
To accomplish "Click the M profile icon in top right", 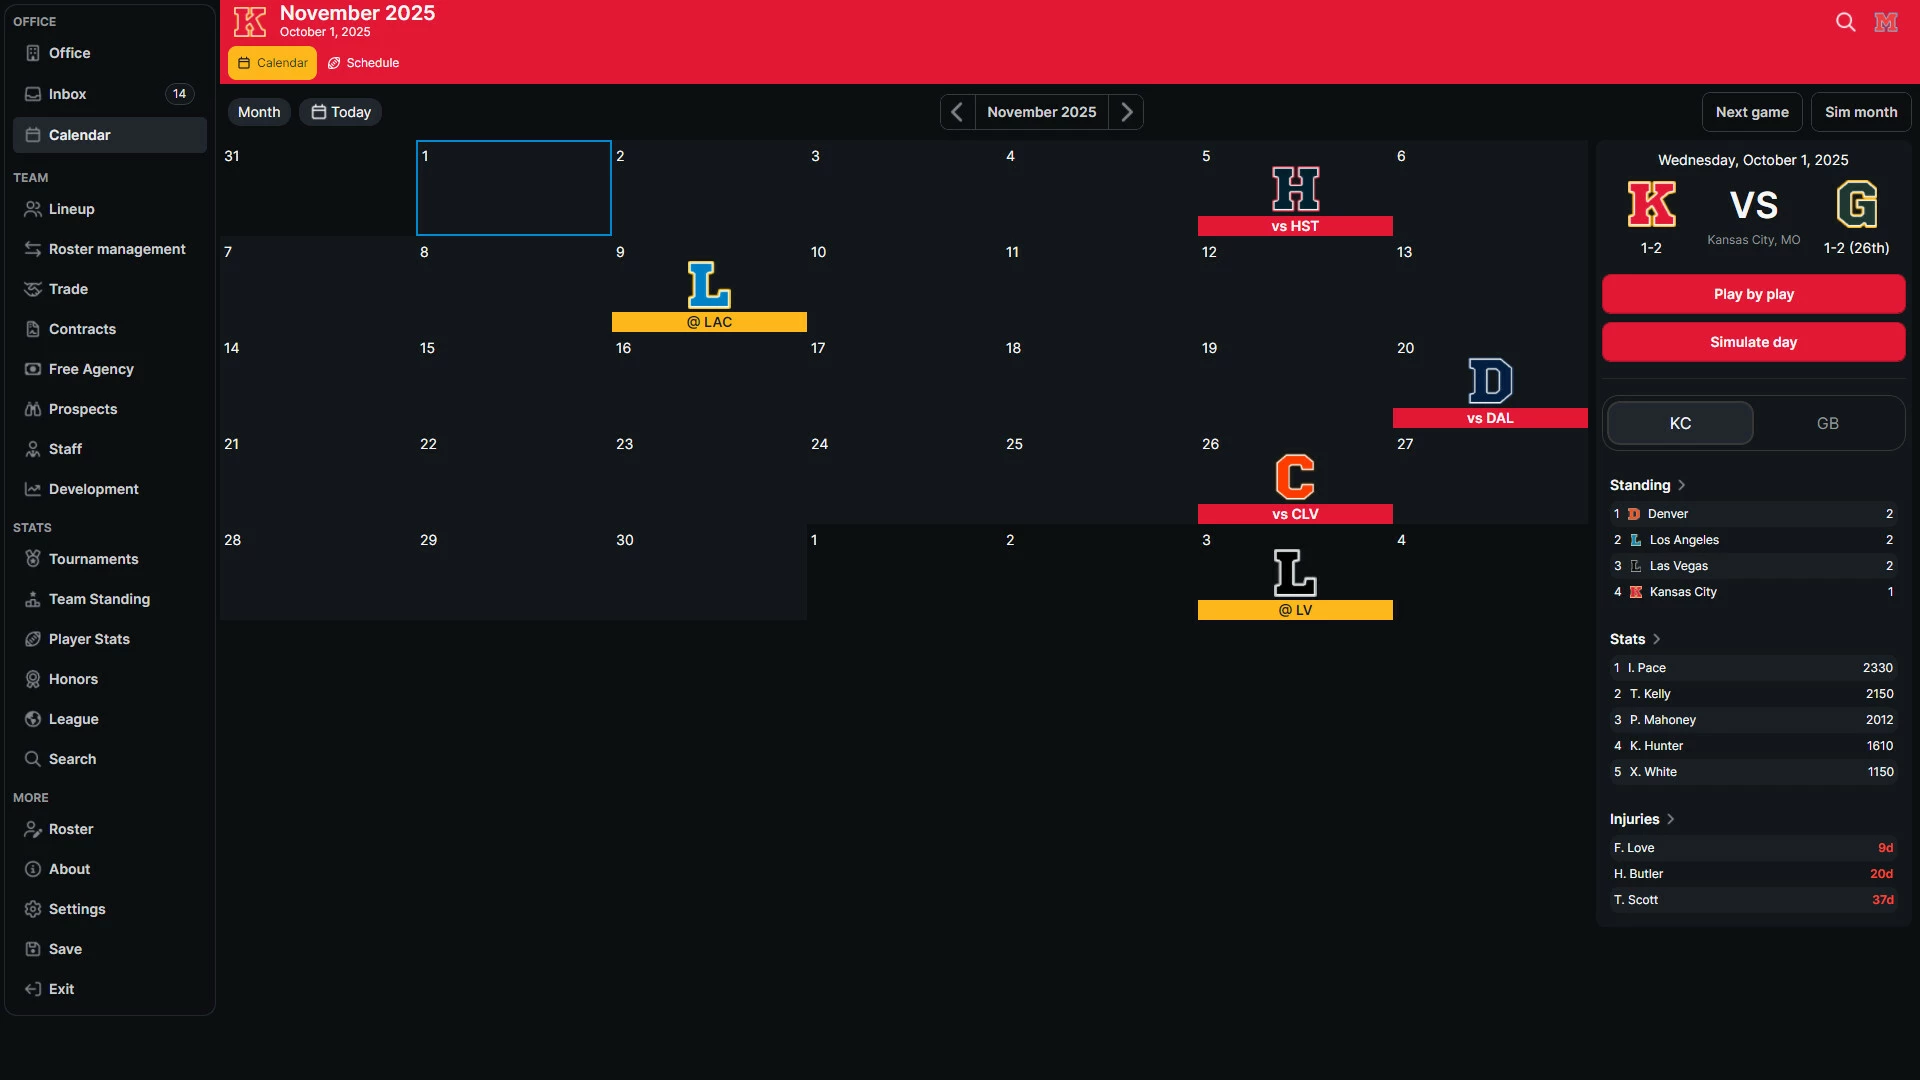I will (1886, 22).
